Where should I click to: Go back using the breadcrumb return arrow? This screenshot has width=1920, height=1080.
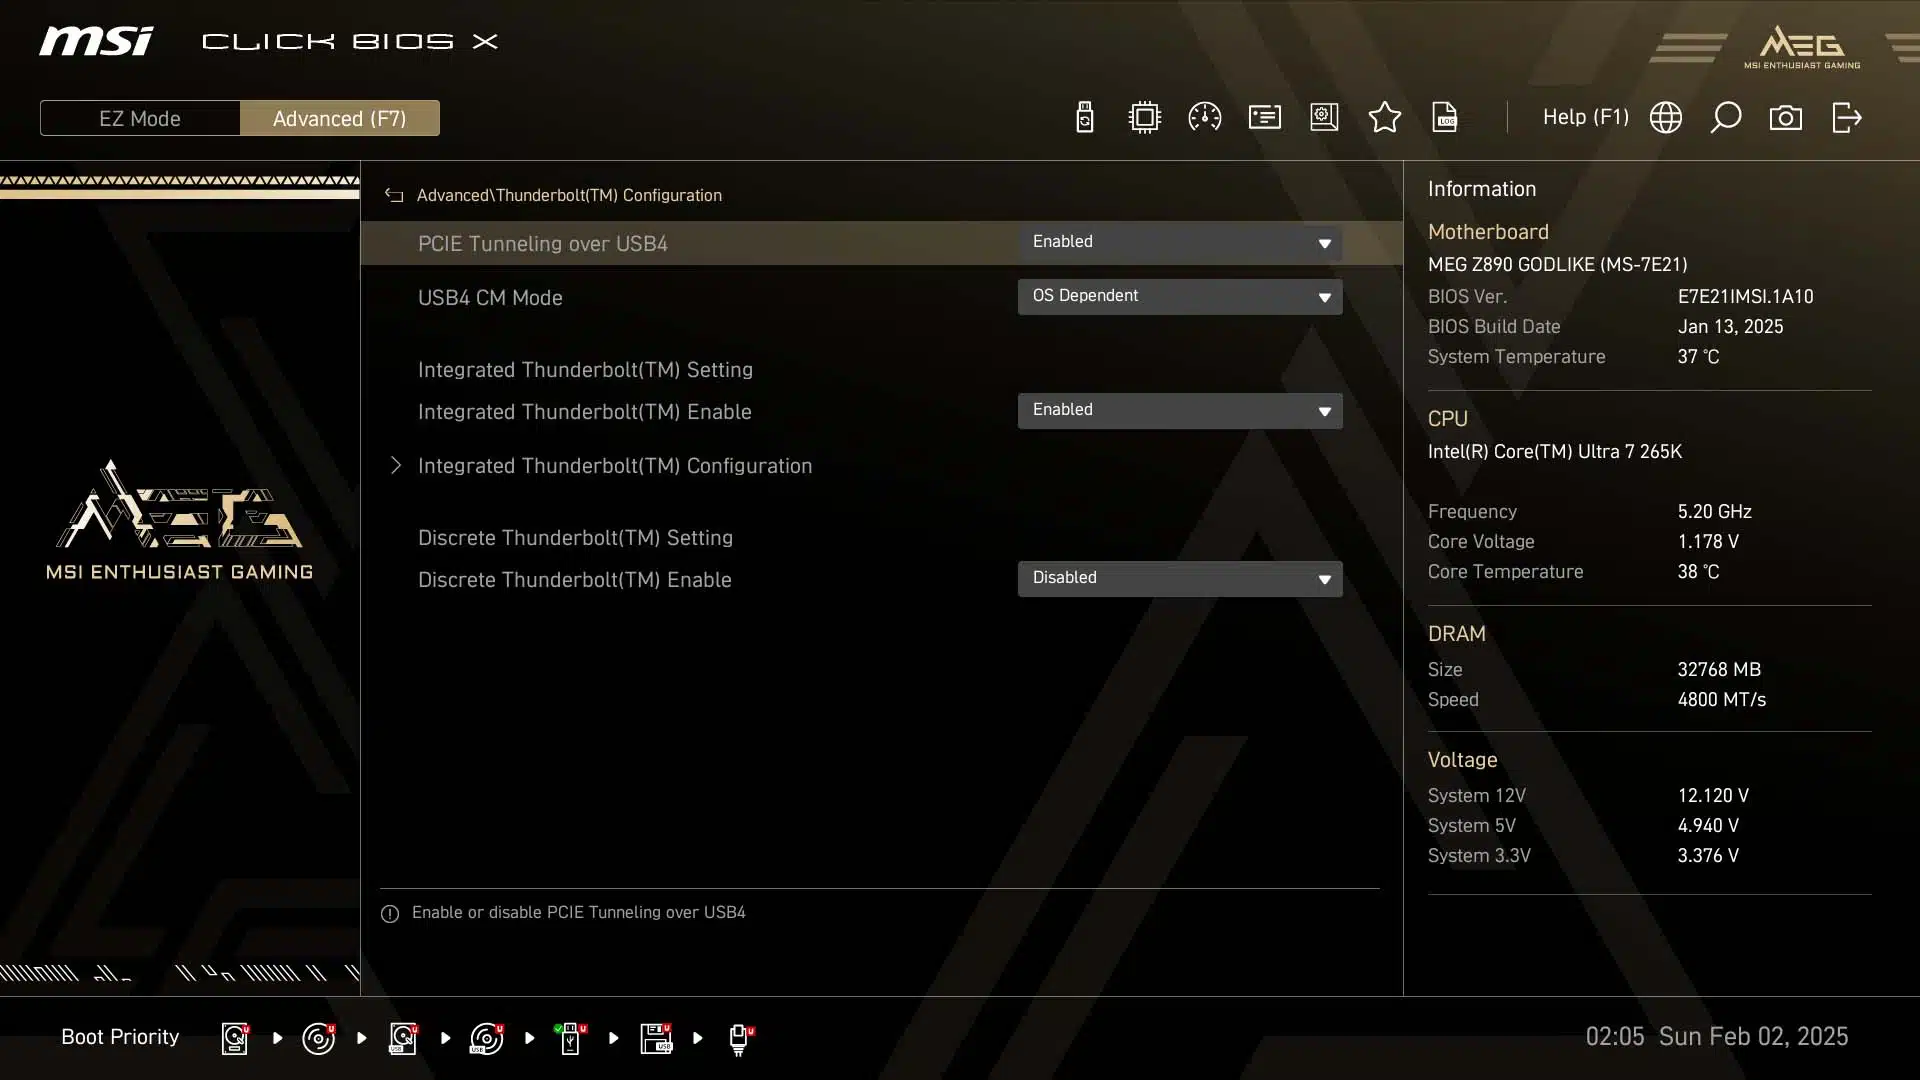pyautogui.click(x=394, y=195)
